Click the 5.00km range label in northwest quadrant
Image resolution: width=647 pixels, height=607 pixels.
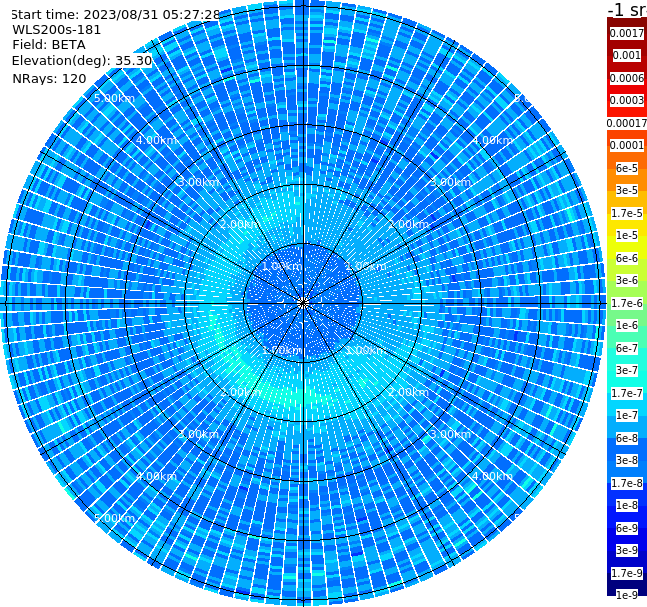114,98
